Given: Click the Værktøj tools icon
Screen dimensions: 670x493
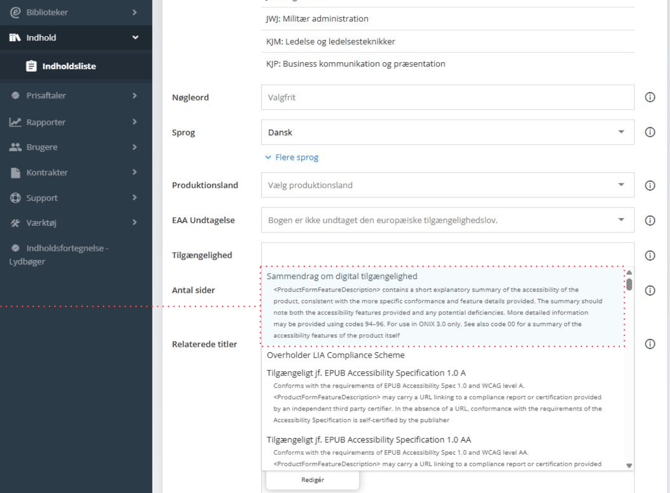Looking at the screenshot, I should pyautogui.click(x=15, y=223).
